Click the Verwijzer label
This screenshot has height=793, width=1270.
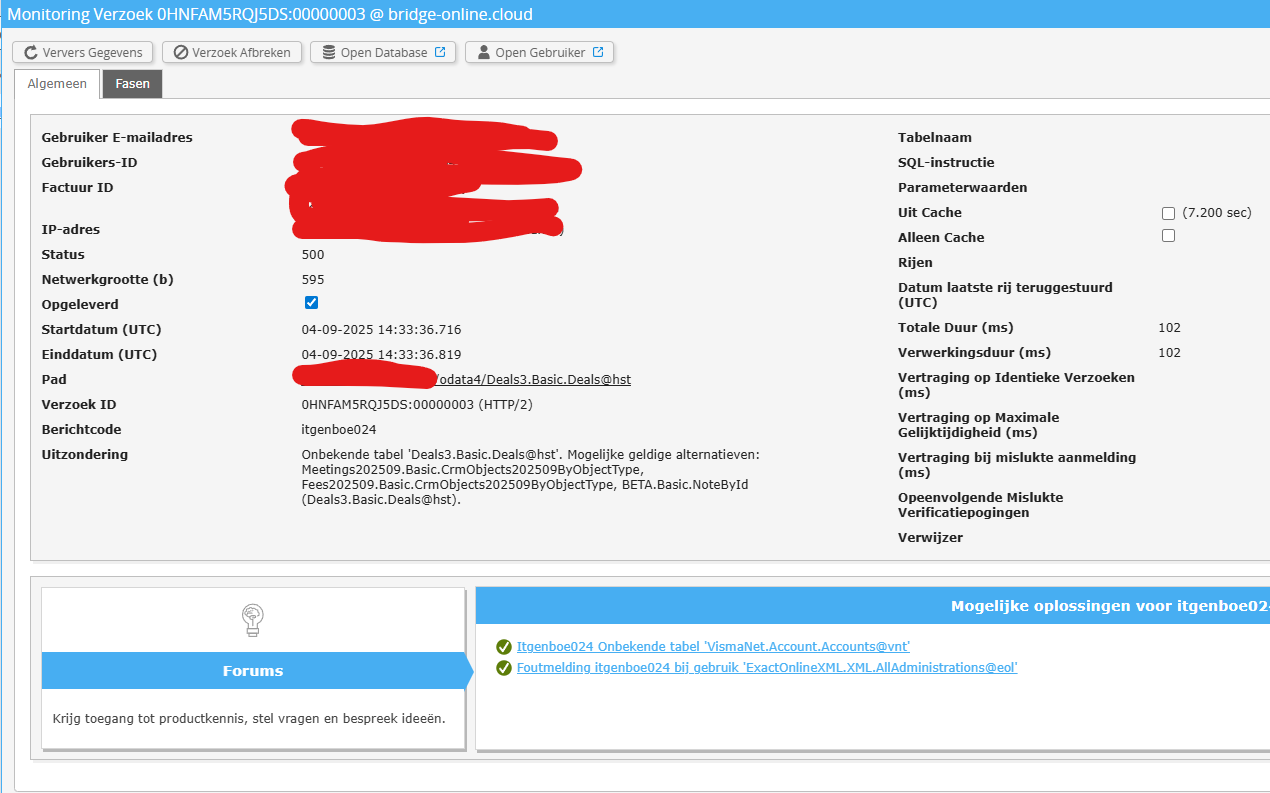tap(930, 538)
